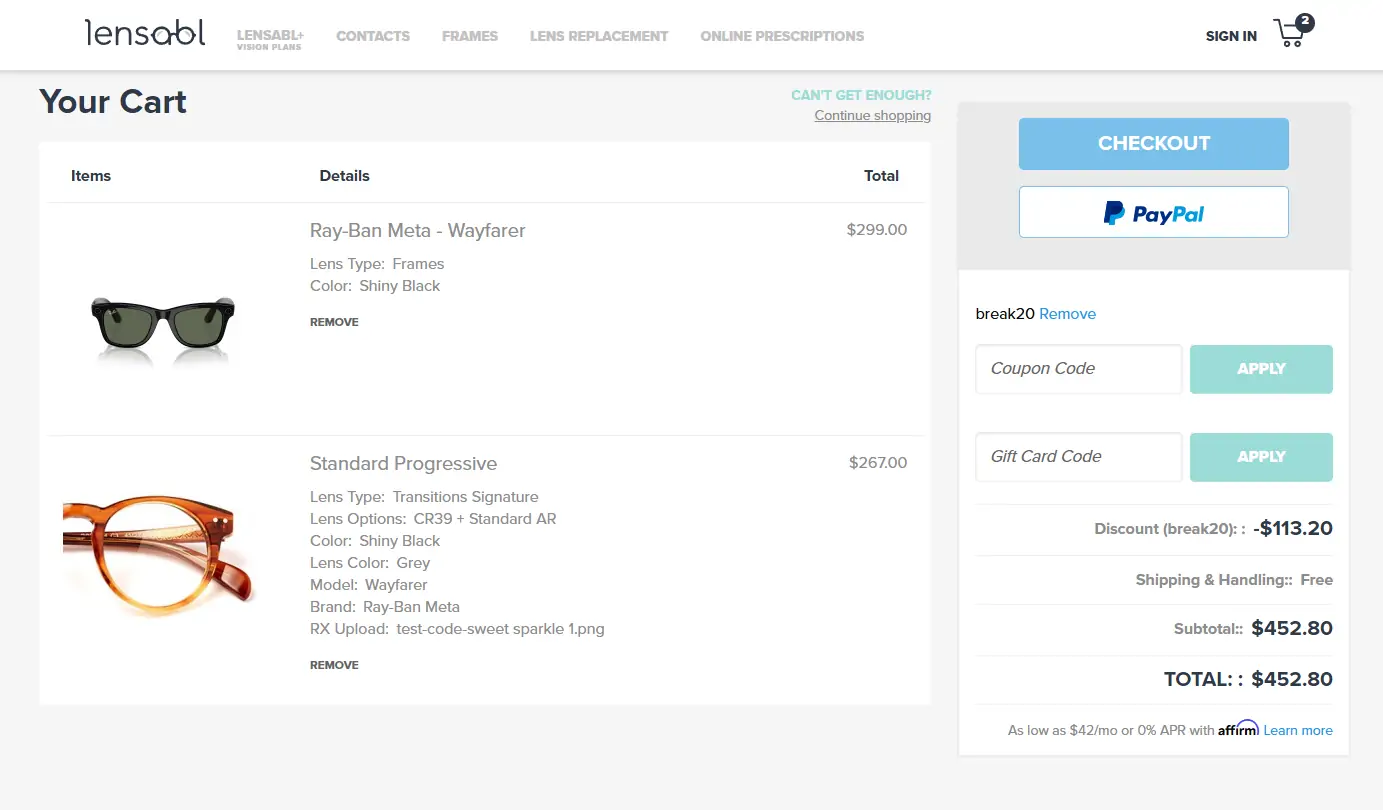This screenshot has width=1383, height=810.
Task: Open the shopping cart icon
Action: point(1292,33)
